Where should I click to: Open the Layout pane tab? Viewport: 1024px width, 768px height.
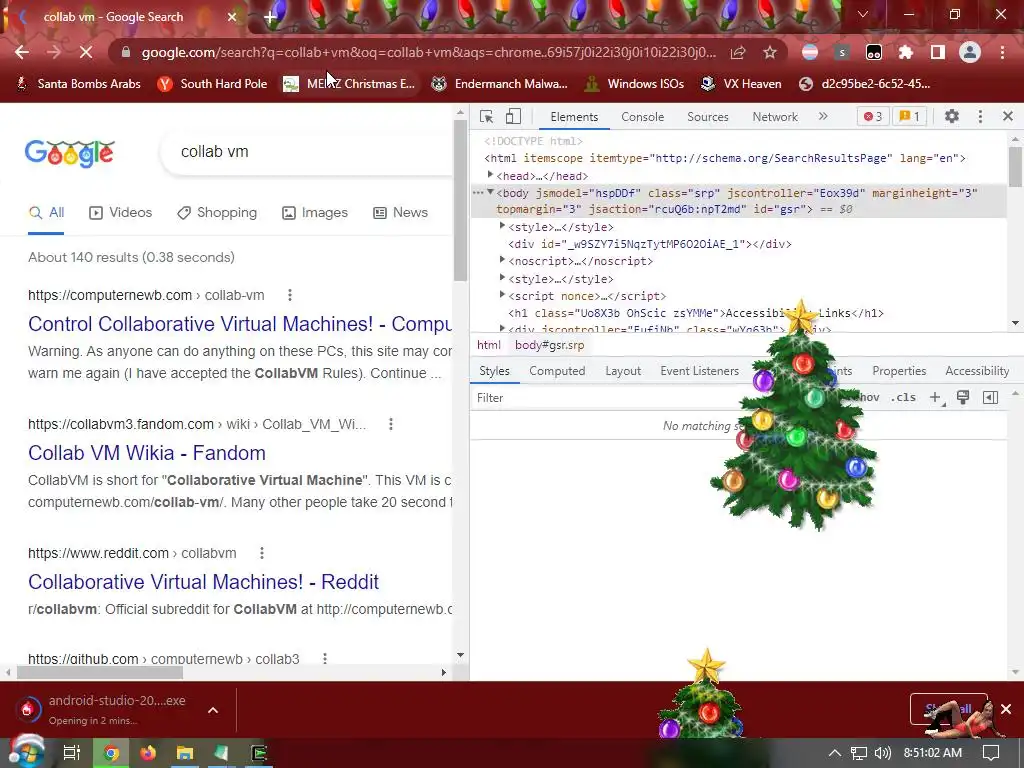pyautogui.click(x=622, y=371)
